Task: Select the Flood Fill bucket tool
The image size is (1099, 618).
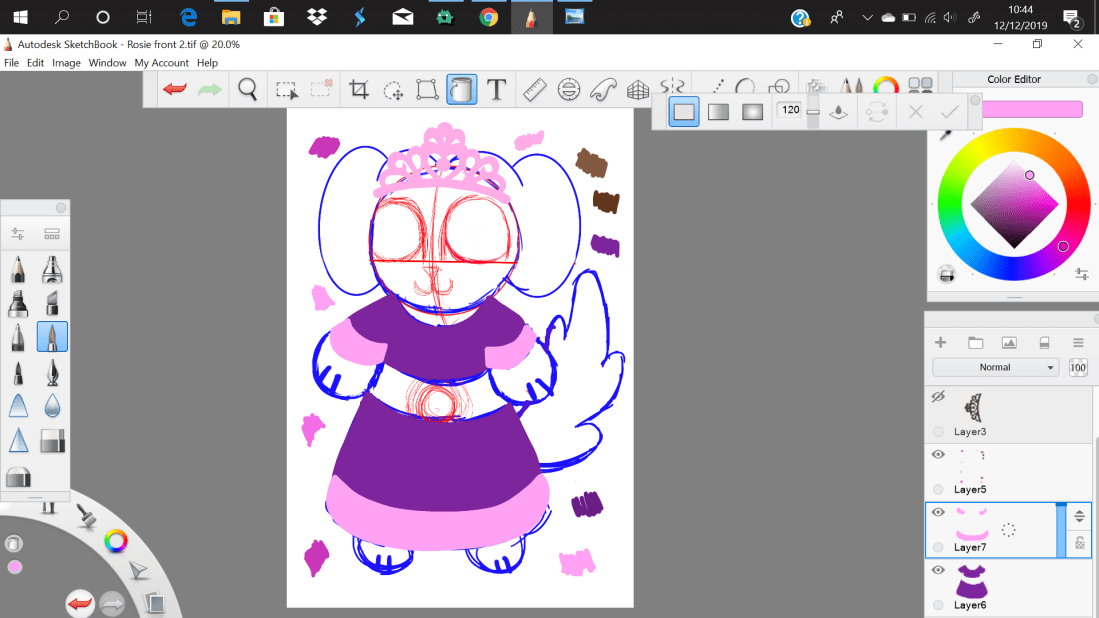Action: (x=461, y=90)
